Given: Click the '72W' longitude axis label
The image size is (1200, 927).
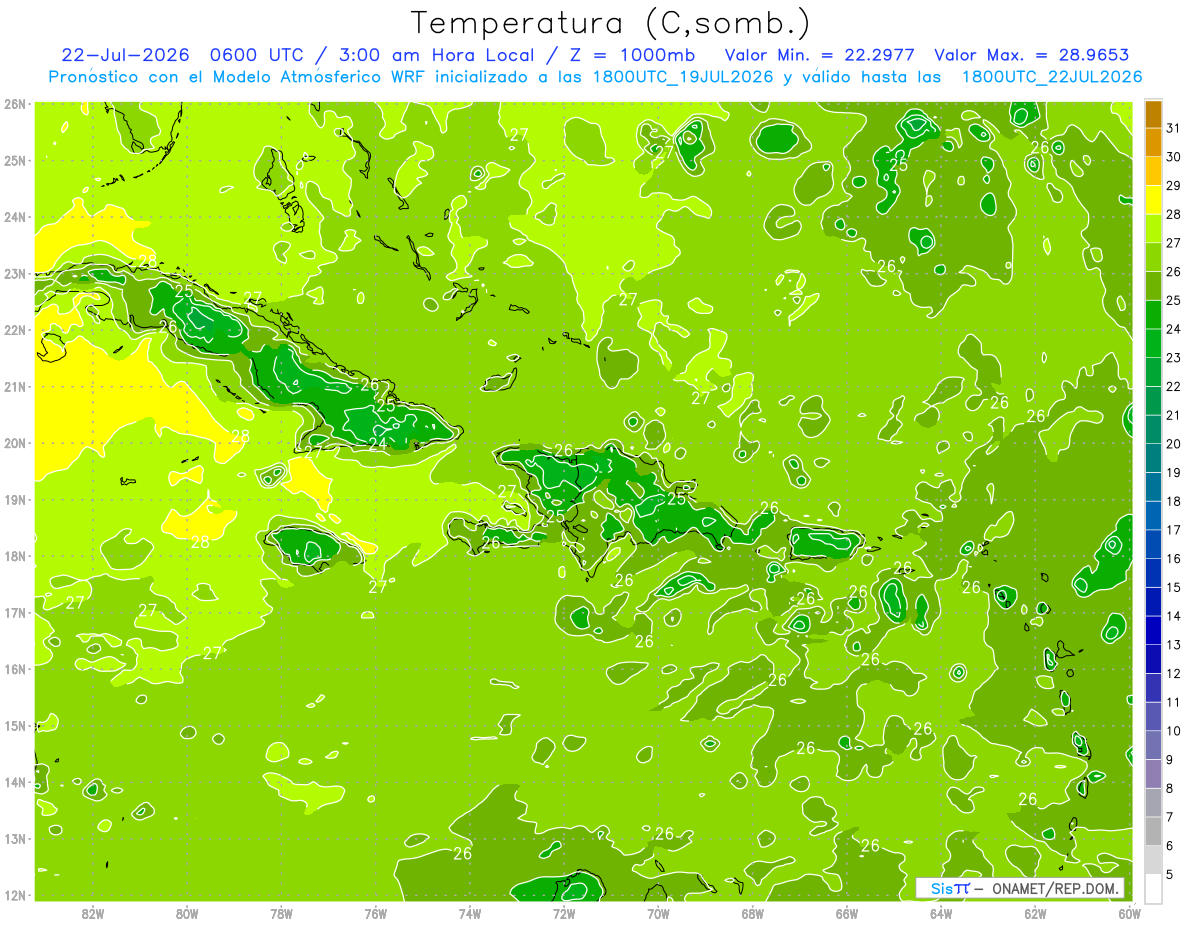Looking at the screenshot, I should coord(564,912).
